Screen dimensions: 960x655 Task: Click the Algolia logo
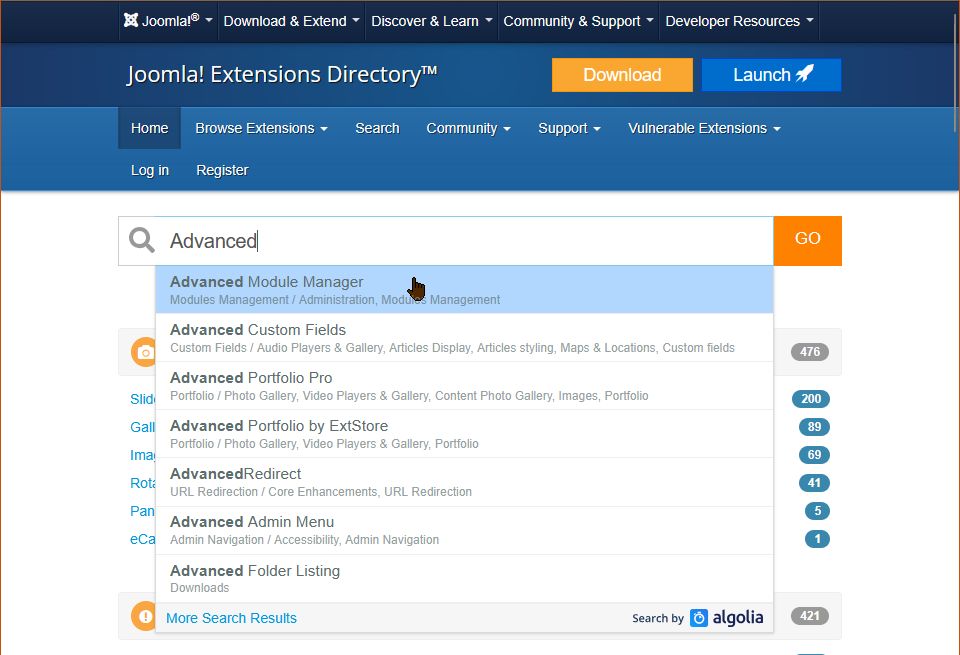(x=727, y=618)
